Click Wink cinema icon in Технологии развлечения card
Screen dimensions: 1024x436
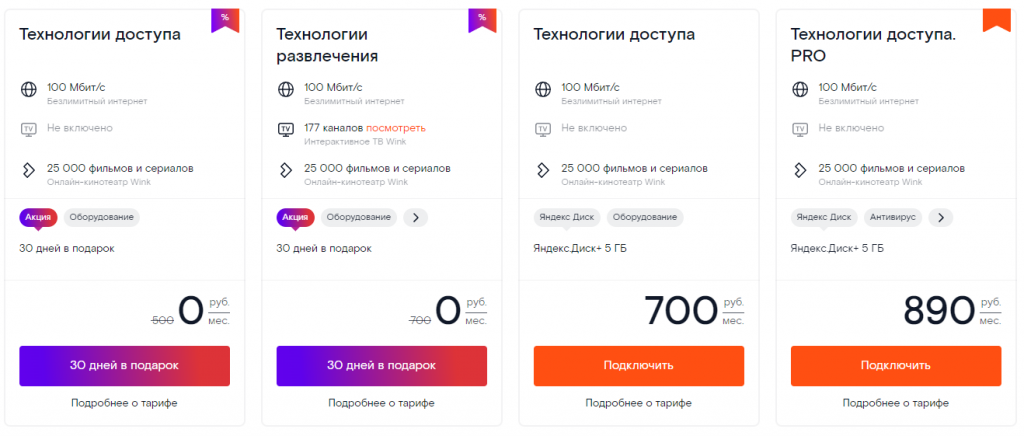pyautogui.click(x=285, y=170)
